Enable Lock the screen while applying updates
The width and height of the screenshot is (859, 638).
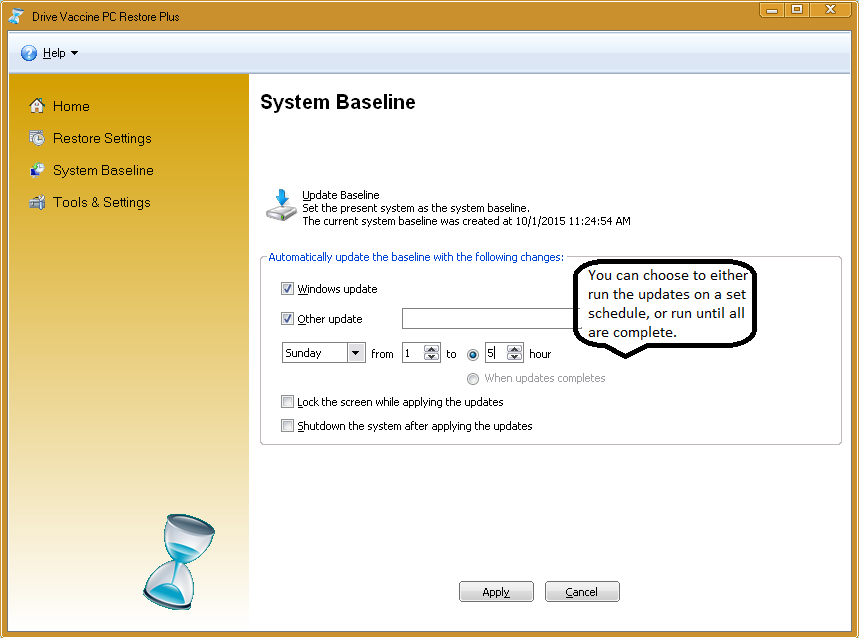point(287,402)
